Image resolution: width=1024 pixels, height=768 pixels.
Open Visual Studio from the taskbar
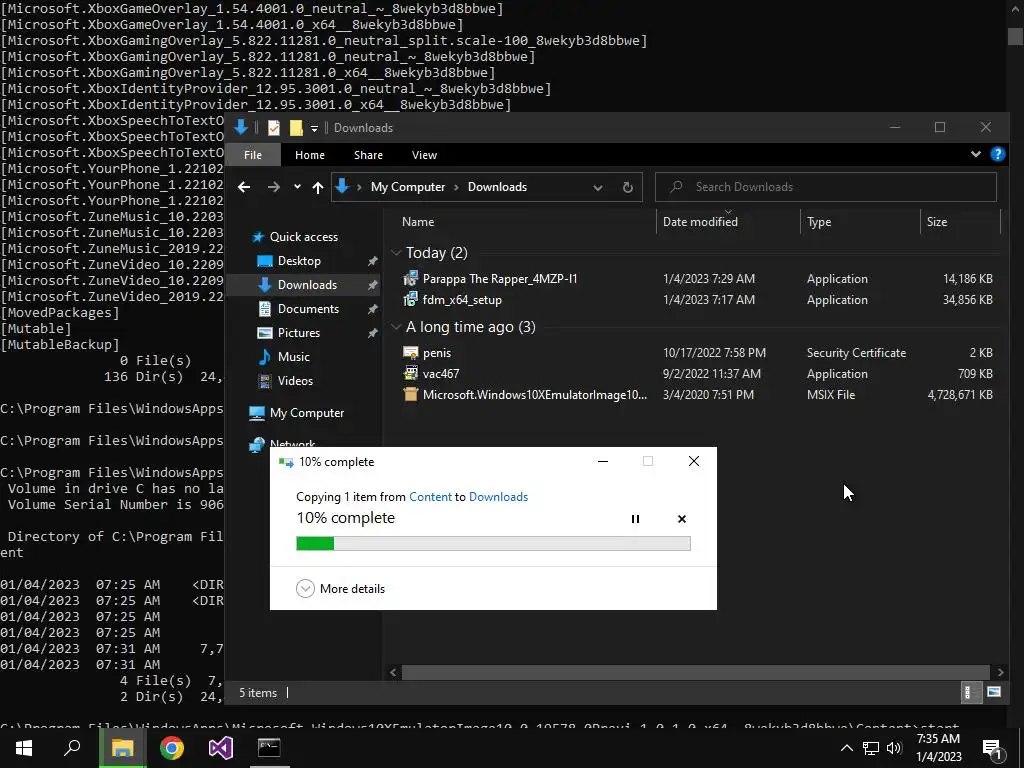pyautogui.click(x=221, y=748)
